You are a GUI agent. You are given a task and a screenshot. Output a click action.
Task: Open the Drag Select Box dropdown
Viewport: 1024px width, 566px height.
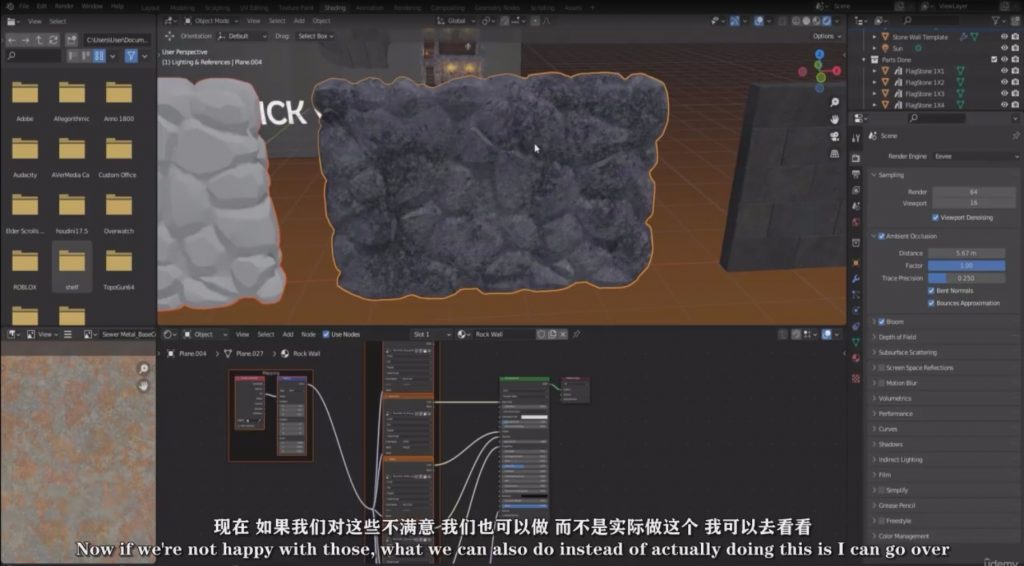click(x=315, y=36)
